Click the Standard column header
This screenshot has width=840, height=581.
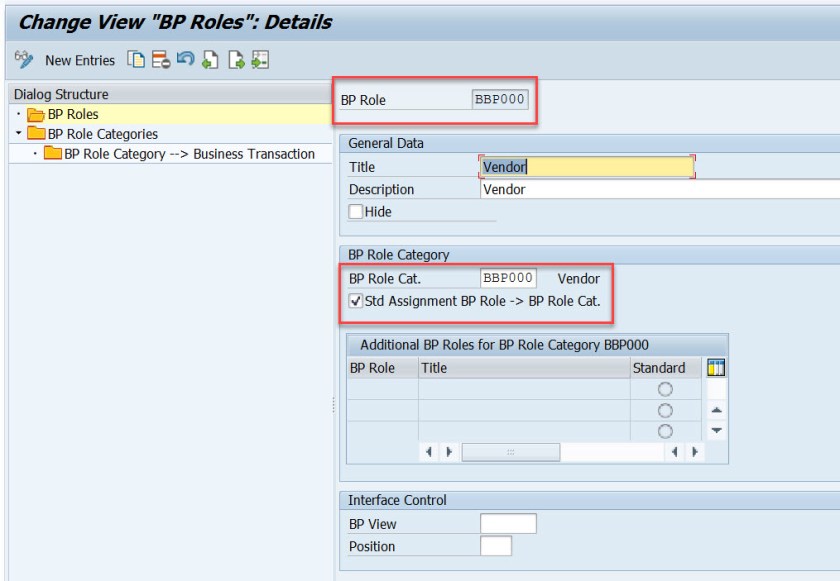point(658,367)
